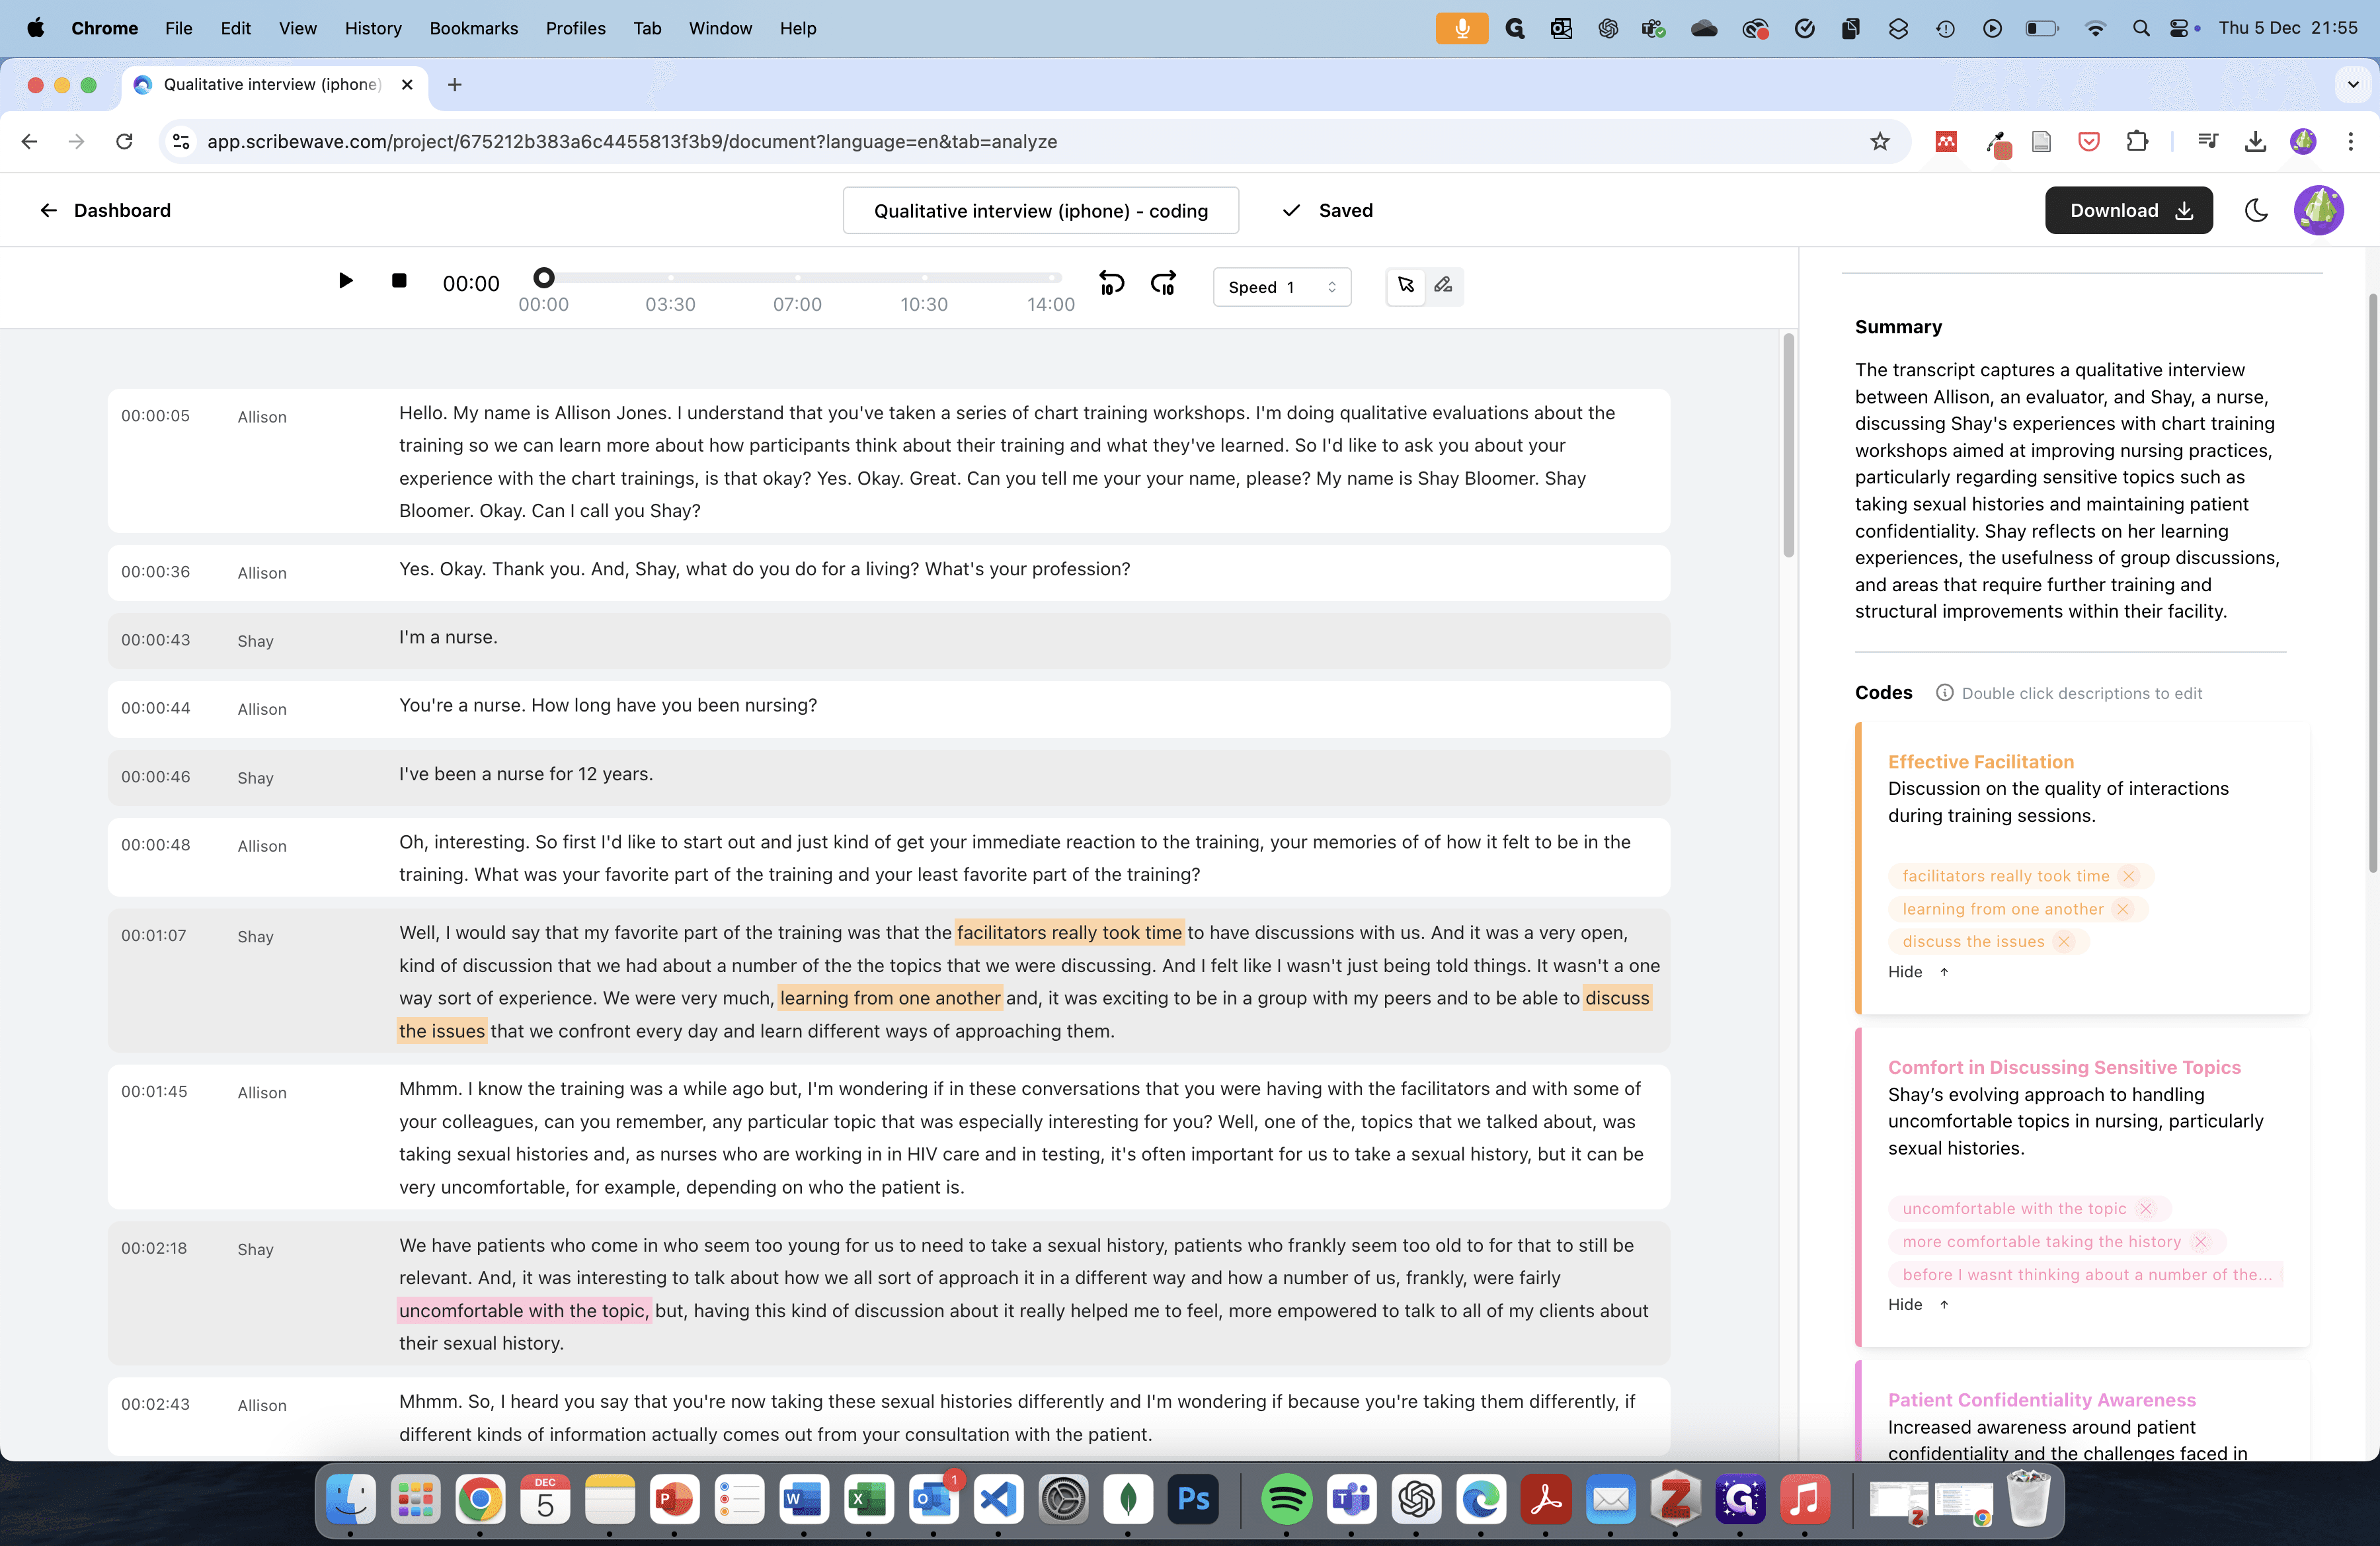This screenshot has width=2380, height=1546.
Task: Skip forward 10 seconds
Action: pyautogui.click(x=1163, y=284)
